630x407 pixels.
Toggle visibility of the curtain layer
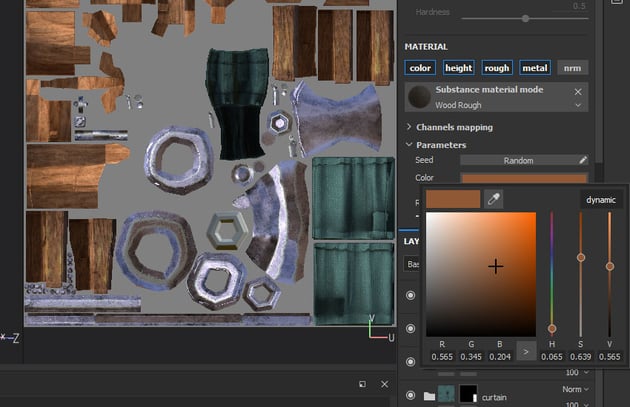[410, 396]
